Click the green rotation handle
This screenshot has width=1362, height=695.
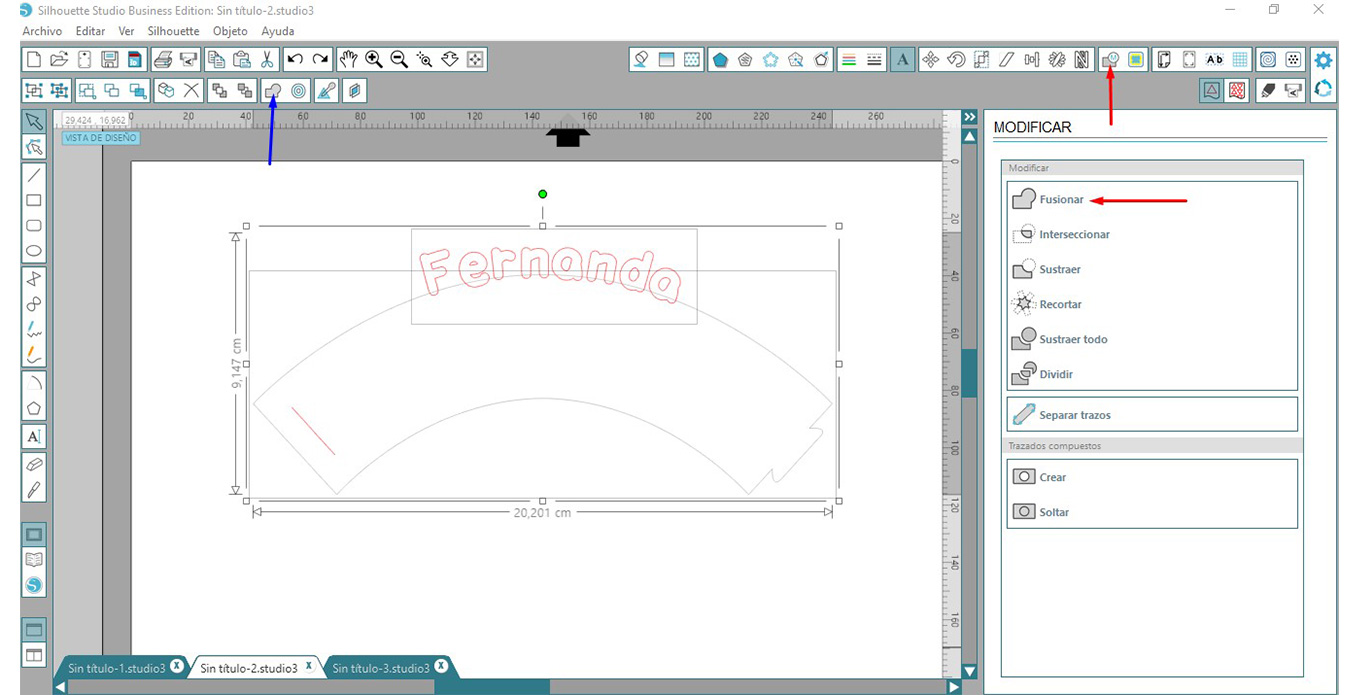click(x=543, y=194)
